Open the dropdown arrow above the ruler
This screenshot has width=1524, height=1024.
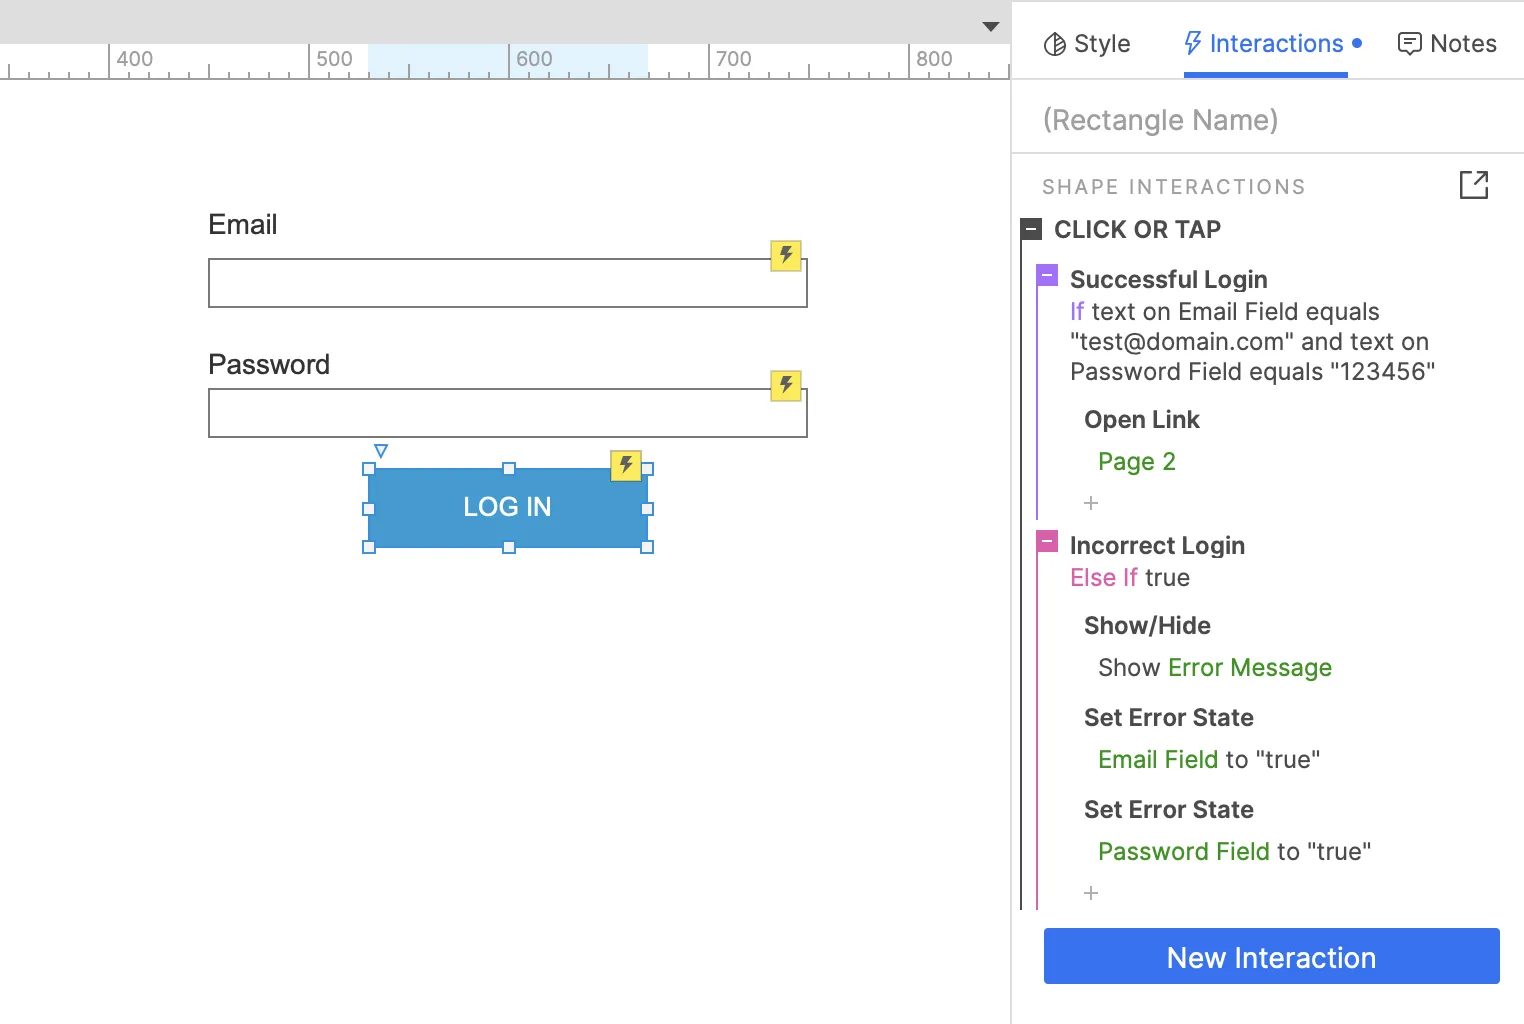[990, 27]
